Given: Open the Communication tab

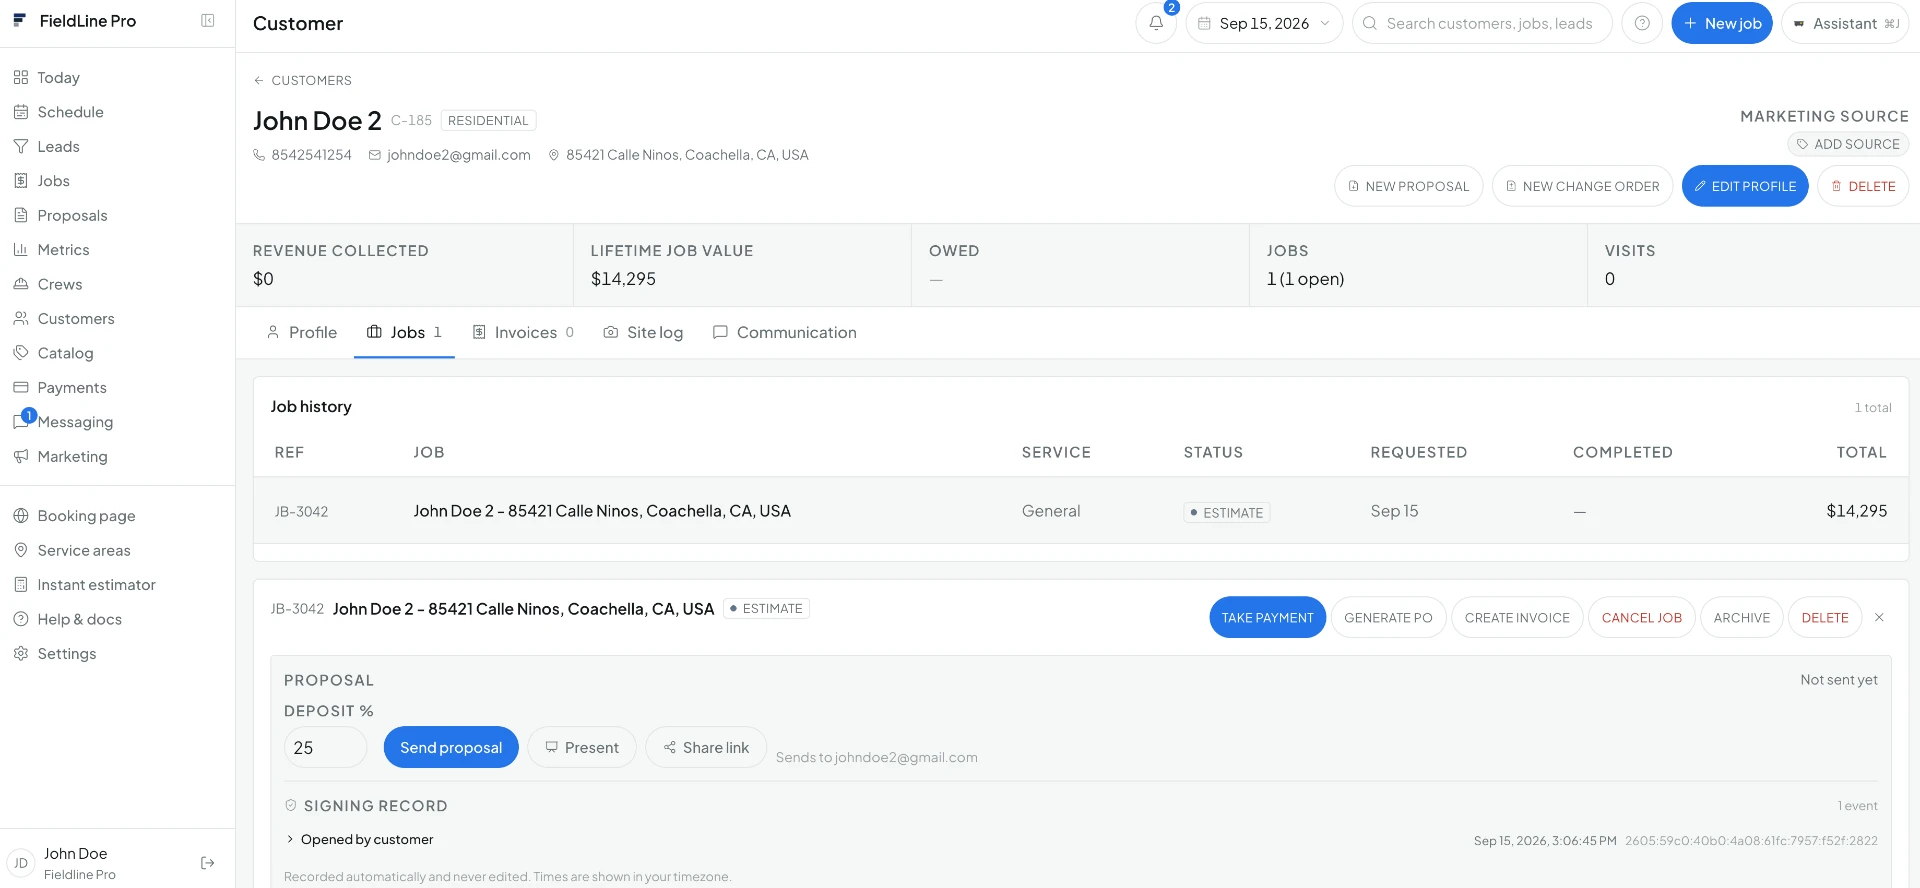Looking at the screenshot, I should [x=785, y=333].
